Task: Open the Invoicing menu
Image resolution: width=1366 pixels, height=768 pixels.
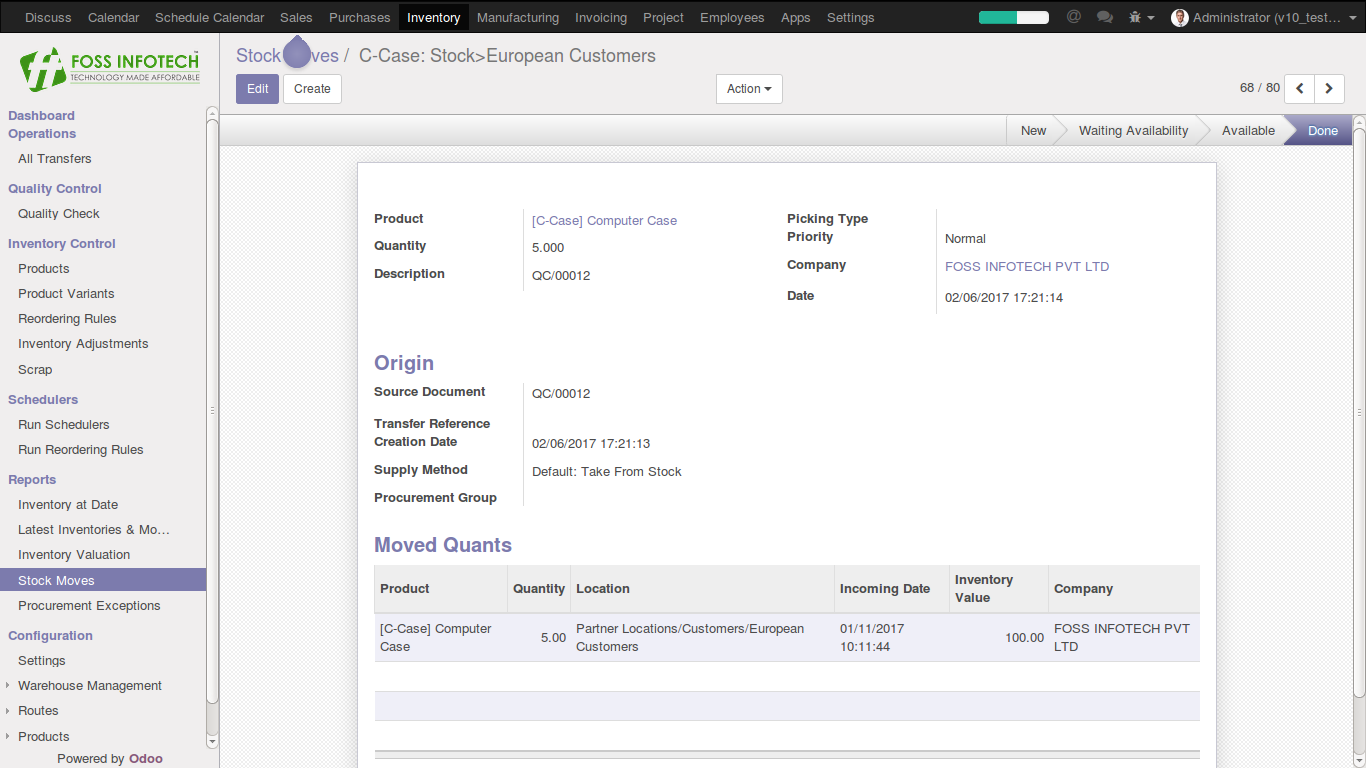Action: [601, 17]
